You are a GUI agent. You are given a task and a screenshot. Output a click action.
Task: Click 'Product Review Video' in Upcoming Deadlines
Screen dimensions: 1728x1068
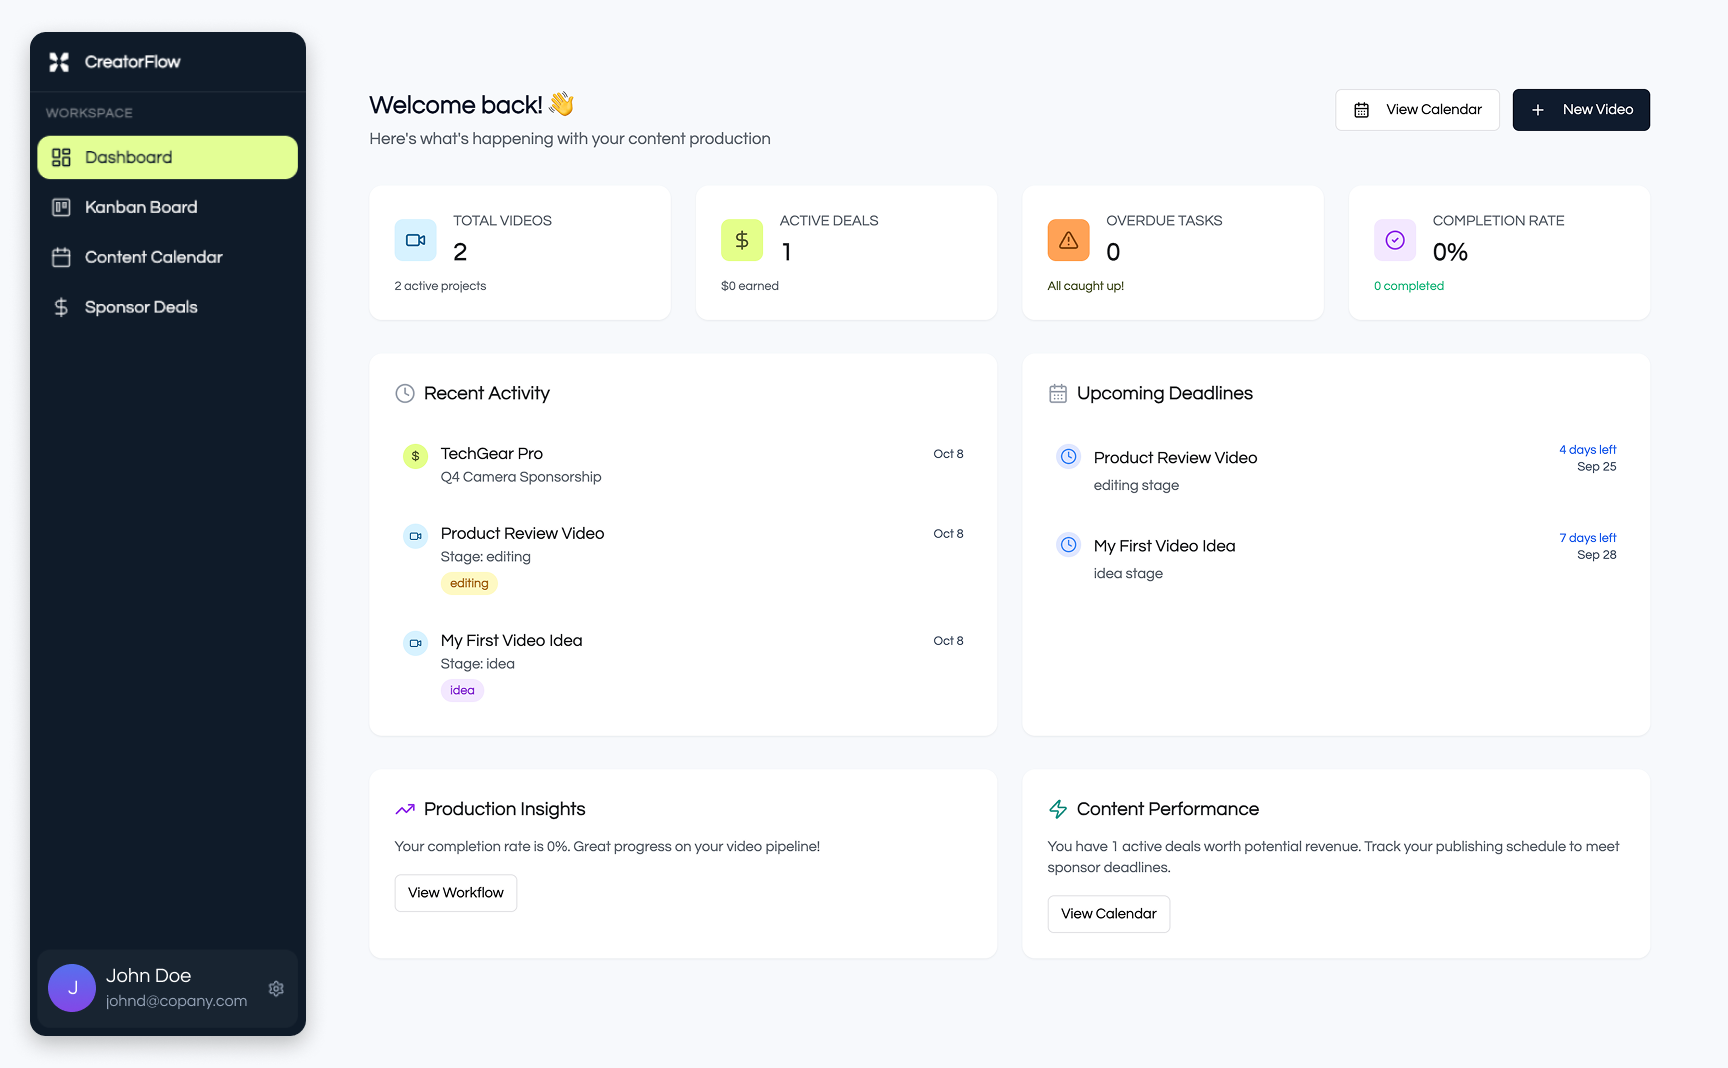click(1175, 458)
